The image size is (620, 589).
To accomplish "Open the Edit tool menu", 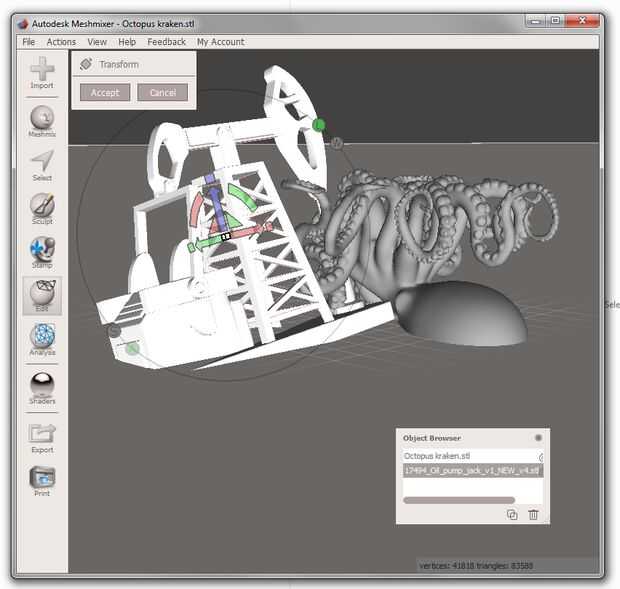I will (x=42, y=296).
